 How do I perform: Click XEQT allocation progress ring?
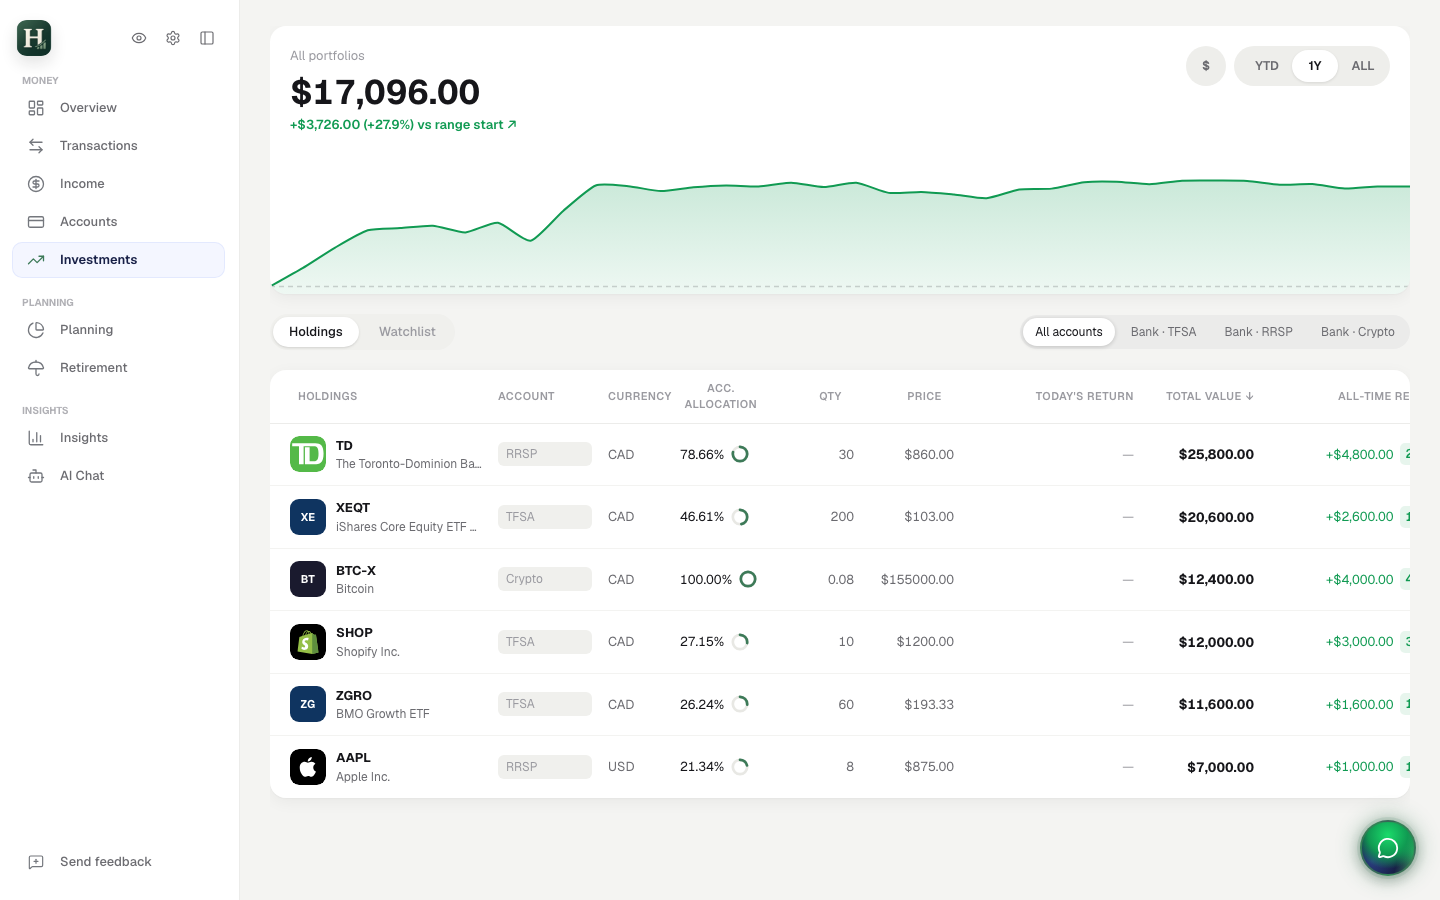point(740,517)
